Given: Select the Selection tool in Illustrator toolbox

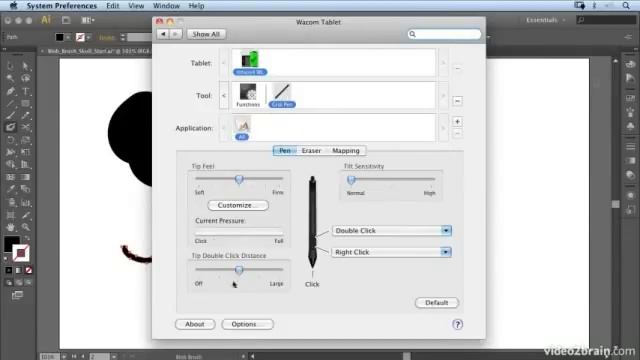Looking at the screenshot, I should [11, 65].
